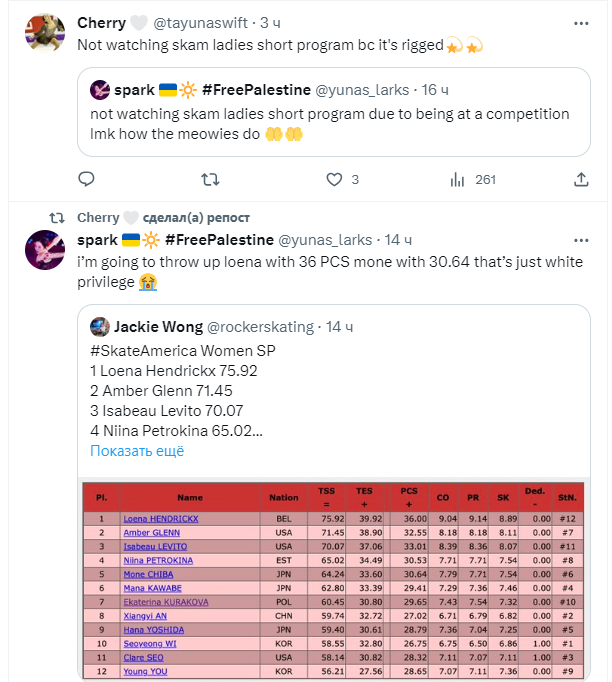The image size is (612, 682).
Task: Open more options for spark's reposted tweet
Action: [580, 240]
